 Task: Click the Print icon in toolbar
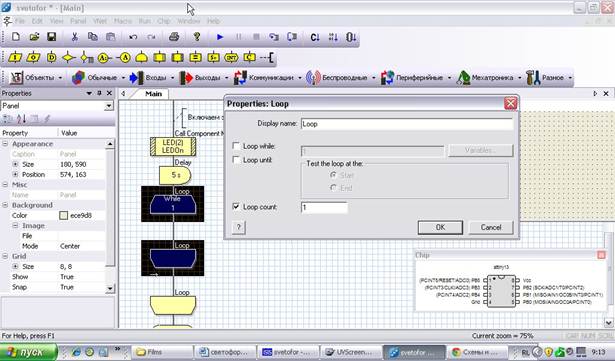pyautogui.click(x=174, y=37)
